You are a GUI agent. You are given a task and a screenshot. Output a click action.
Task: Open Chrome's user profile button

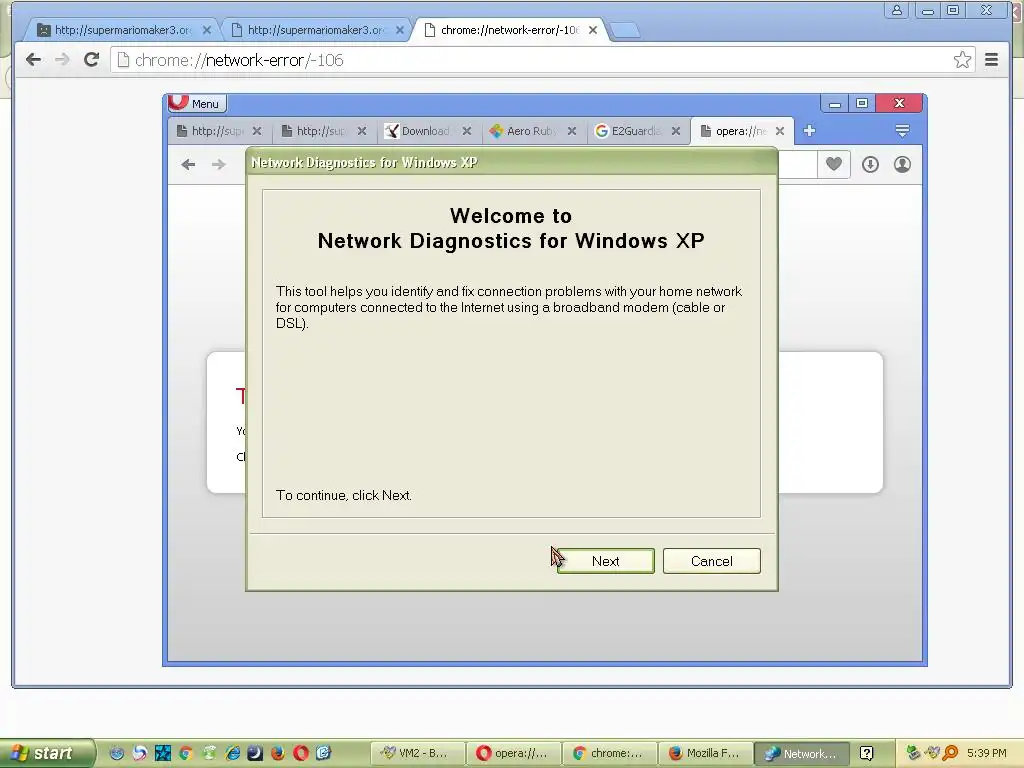tap(897, 10)
